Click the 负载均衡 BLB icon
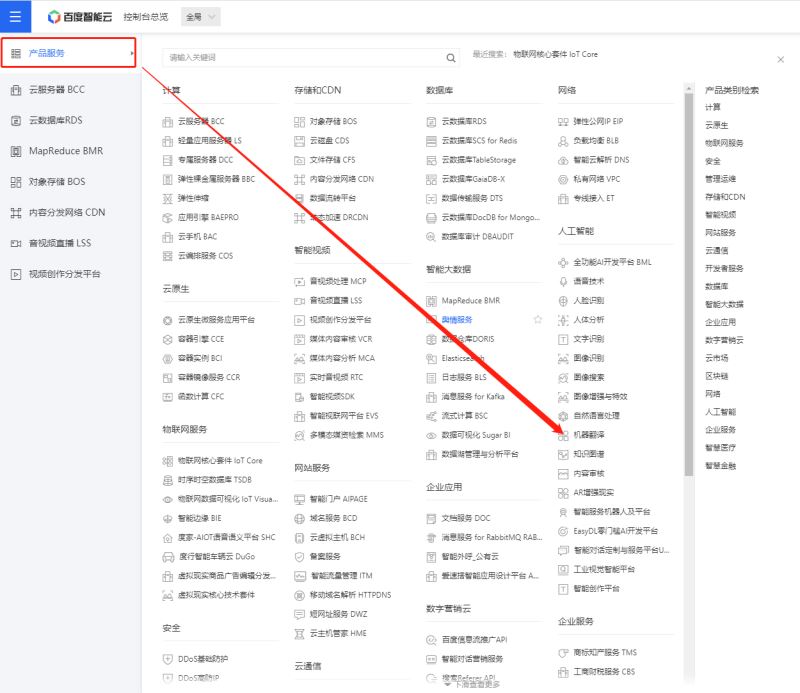 [563, 141]
